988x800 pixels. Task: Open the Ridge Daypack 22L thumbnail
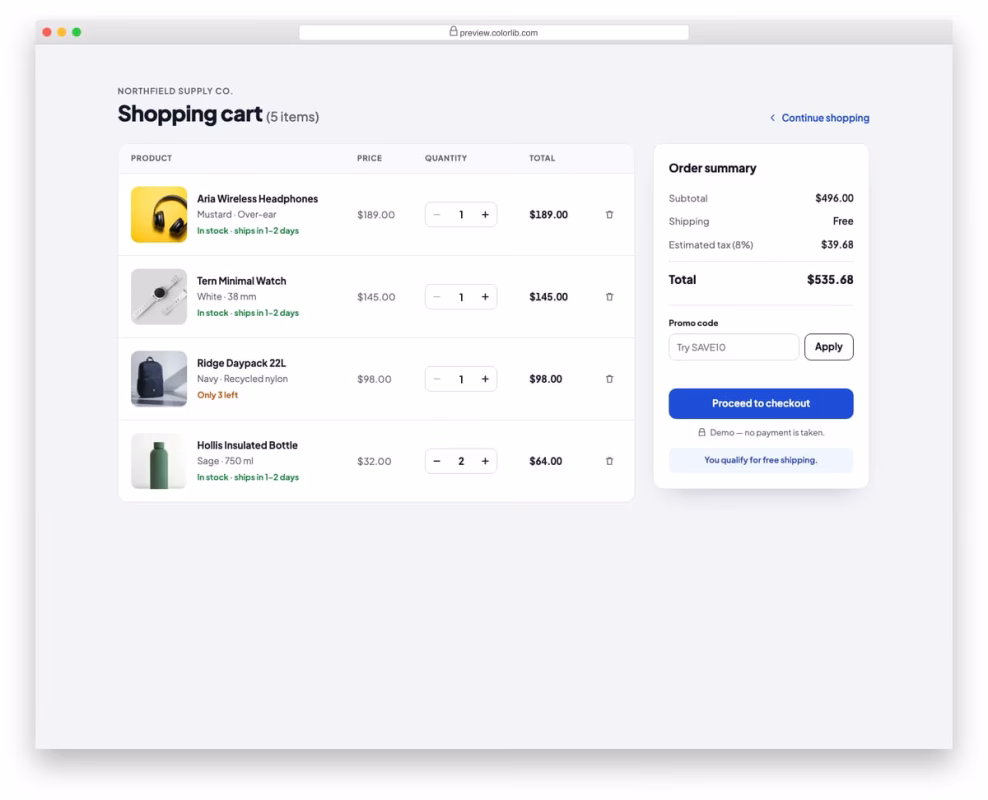click(x=159, y=379)
